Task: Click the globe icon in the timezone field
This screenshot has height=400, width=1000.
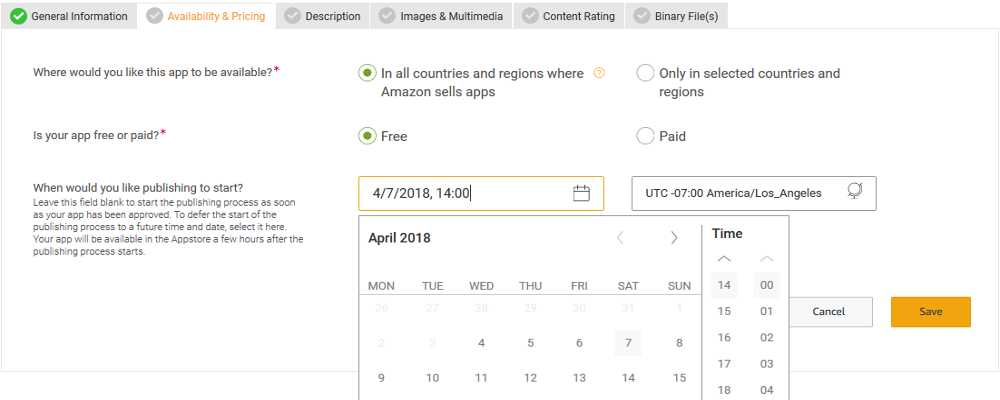Action: tap(855, 192)
